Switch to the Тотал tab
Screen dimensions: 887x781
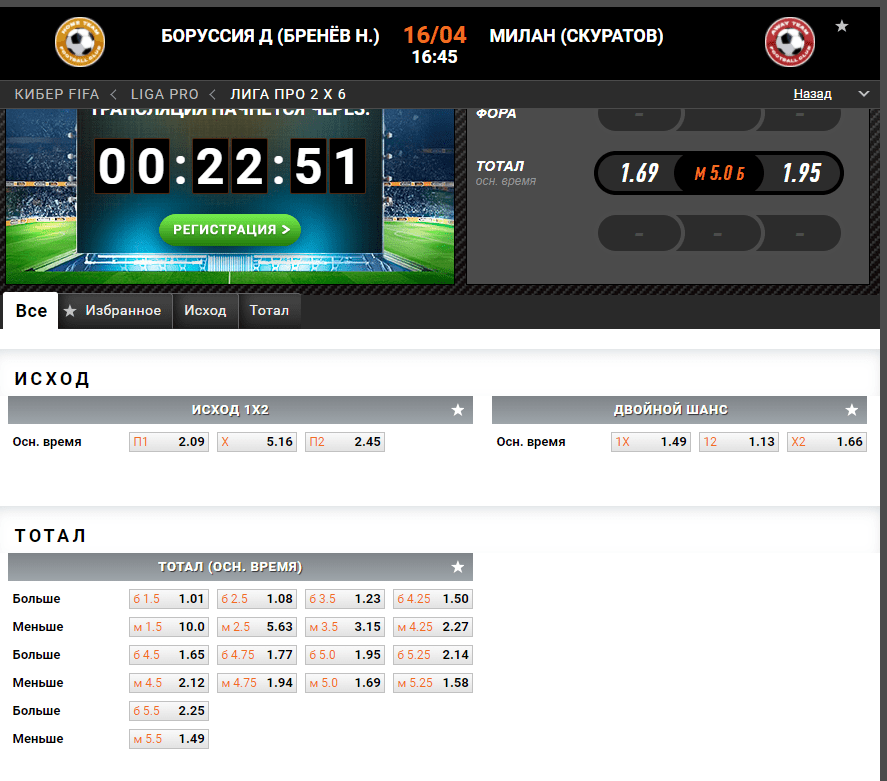269,310
